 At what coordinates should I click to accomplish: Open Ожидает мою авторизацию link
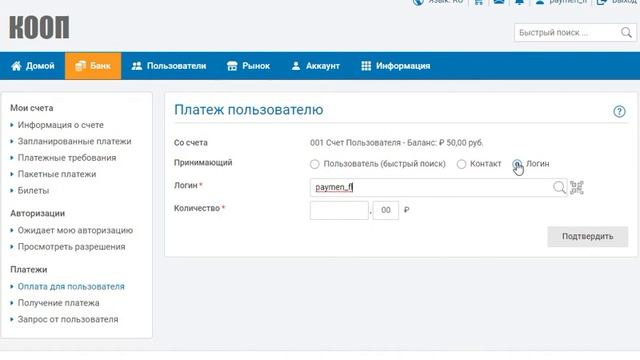point(75,230)
